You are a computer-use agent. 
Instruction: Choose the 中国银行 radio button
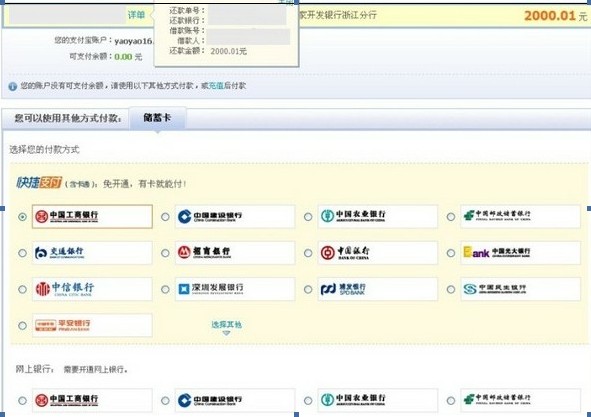[308, 253]
